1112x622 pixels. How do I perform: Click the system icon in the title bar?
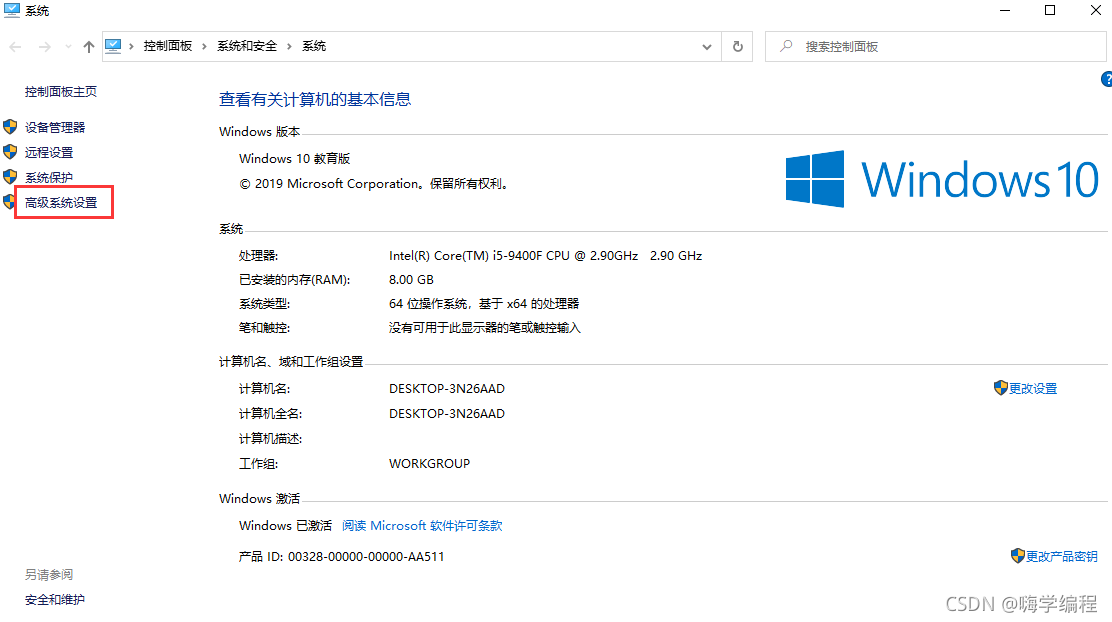click(x=11, y=11)
